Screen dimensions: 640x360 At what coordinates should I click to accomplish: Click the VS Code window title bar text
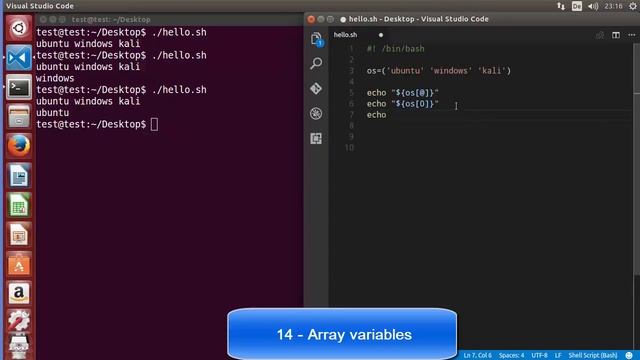[x=418, y=19]
